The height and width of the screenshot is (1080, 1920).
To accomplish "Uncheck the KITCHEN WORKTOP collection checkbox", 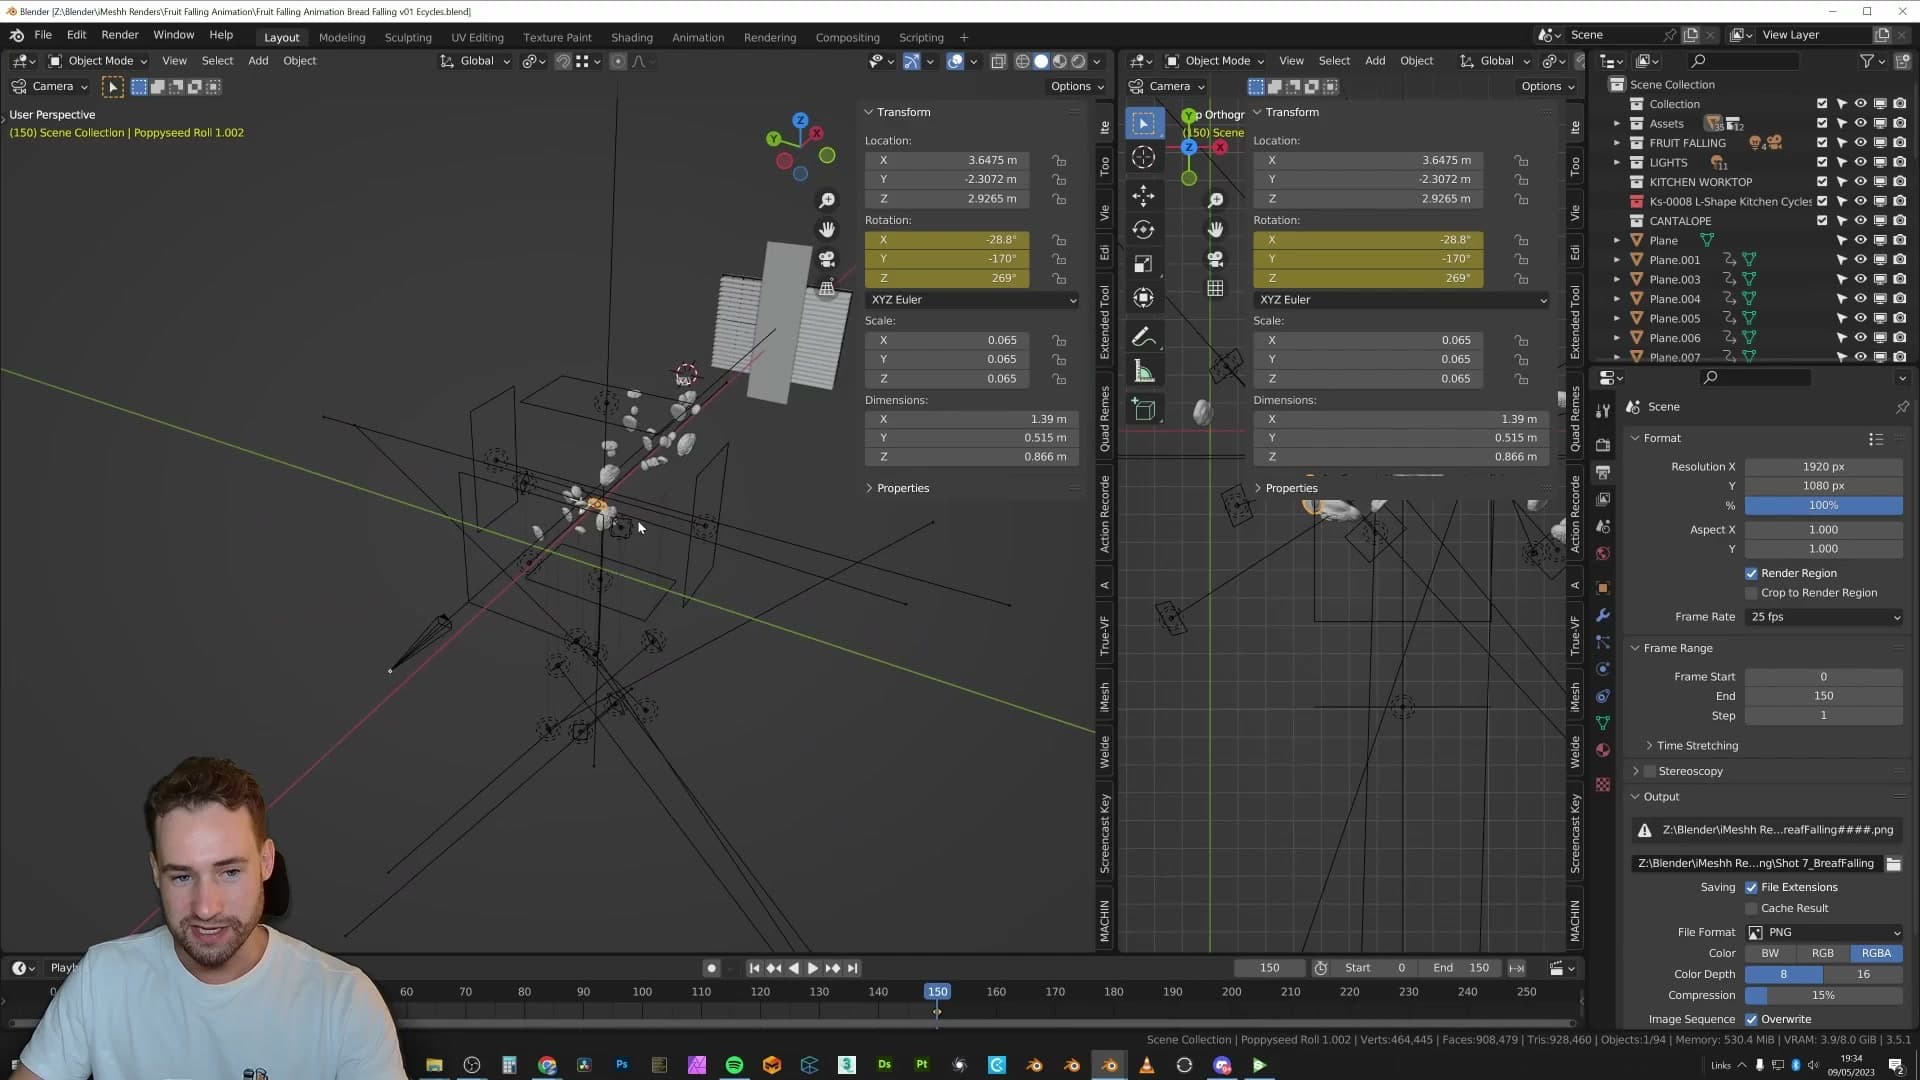I will (1822, 182).
